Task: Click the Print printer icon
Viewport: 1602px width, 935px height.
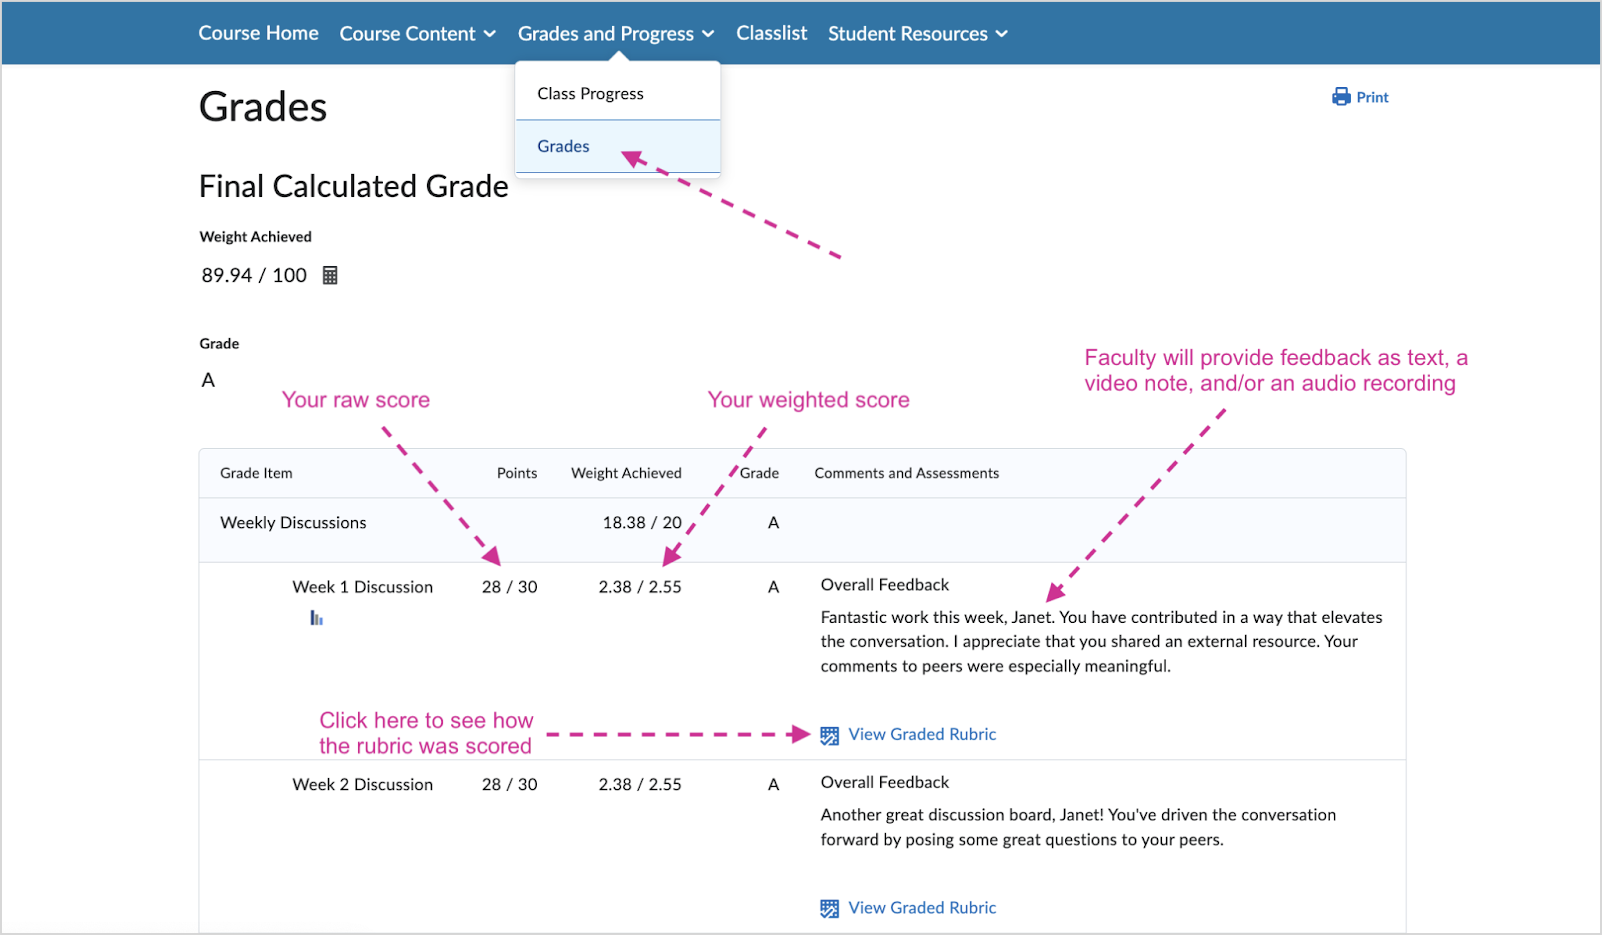Action: click(1341, 96)
